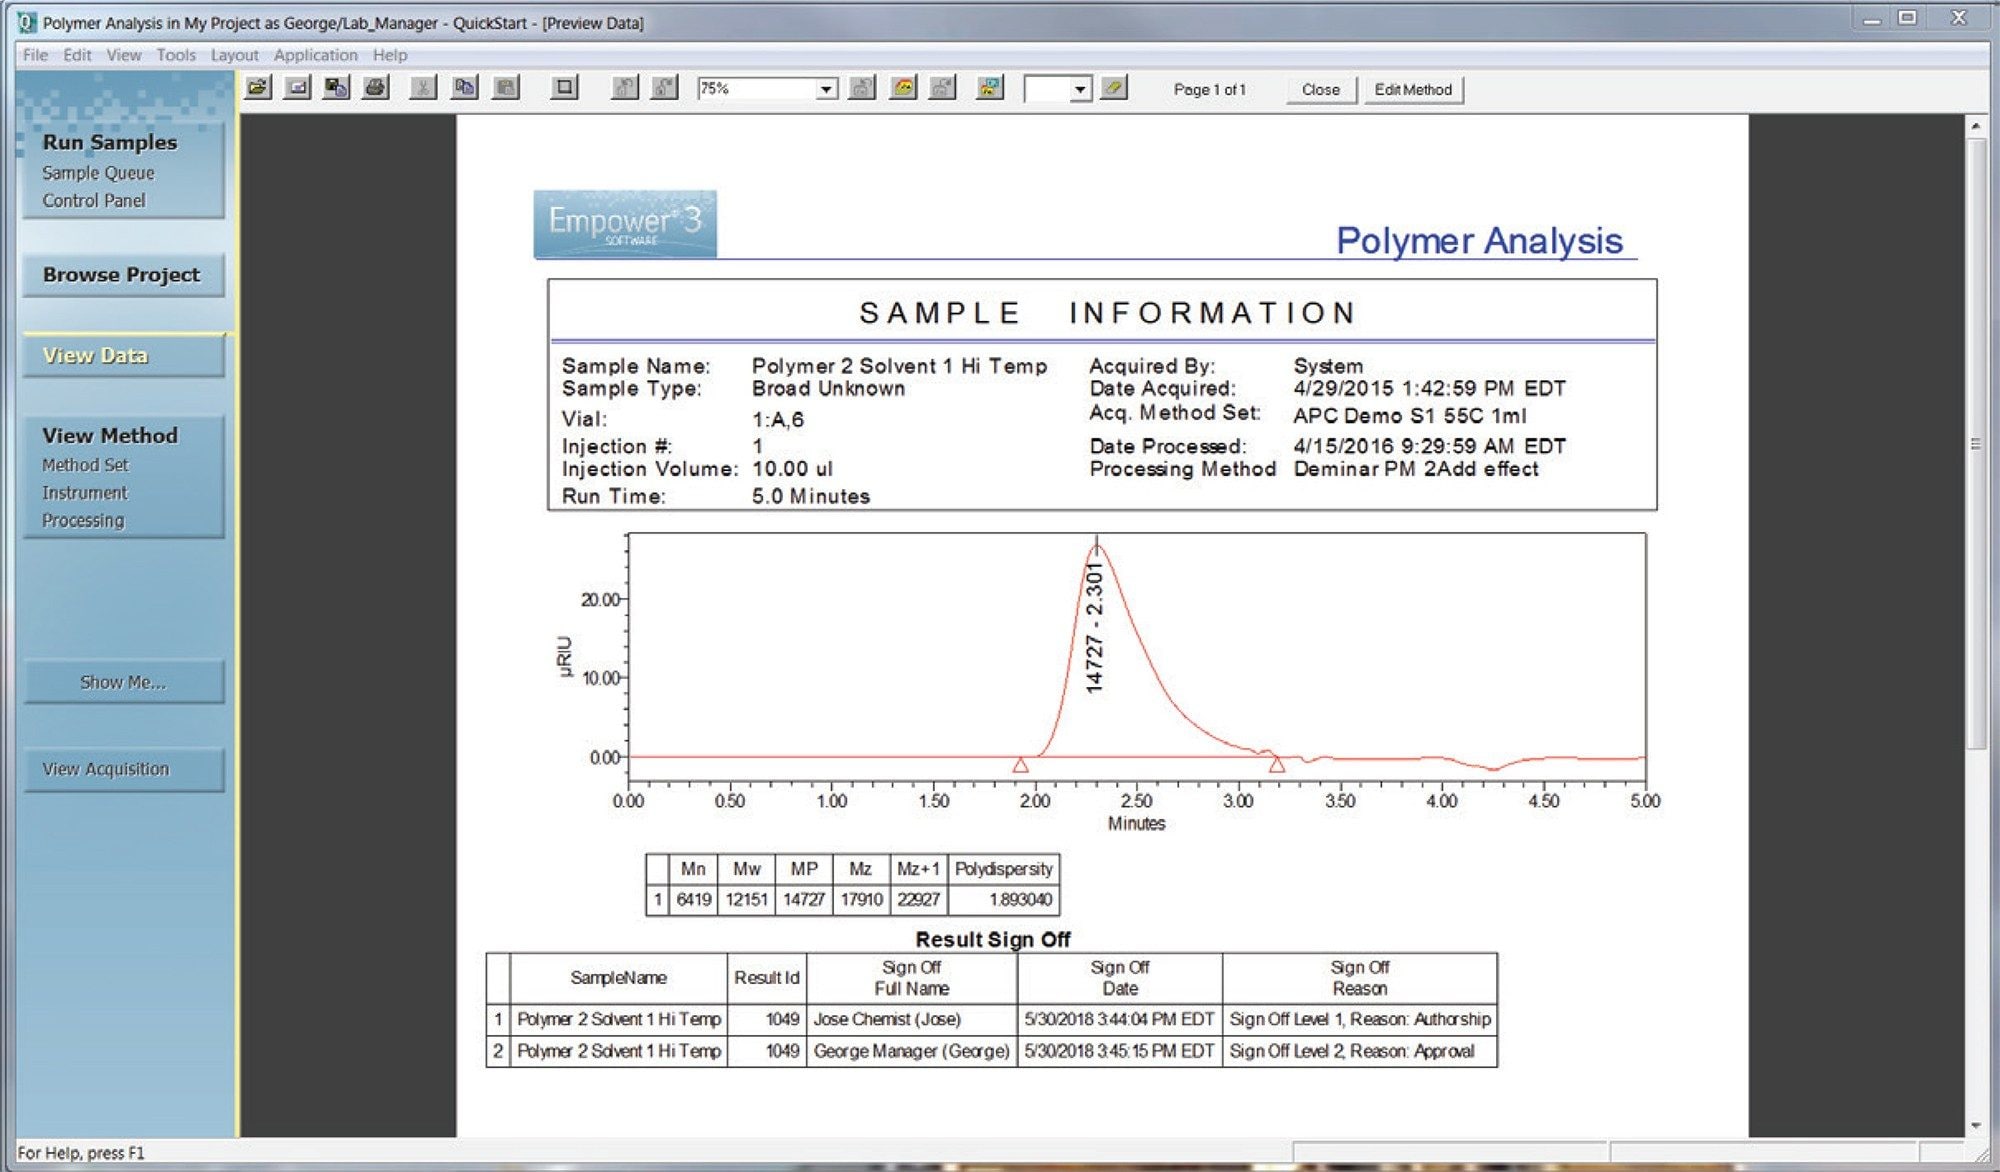
Task: Click the Close preview button
Action: [1320, 89]
